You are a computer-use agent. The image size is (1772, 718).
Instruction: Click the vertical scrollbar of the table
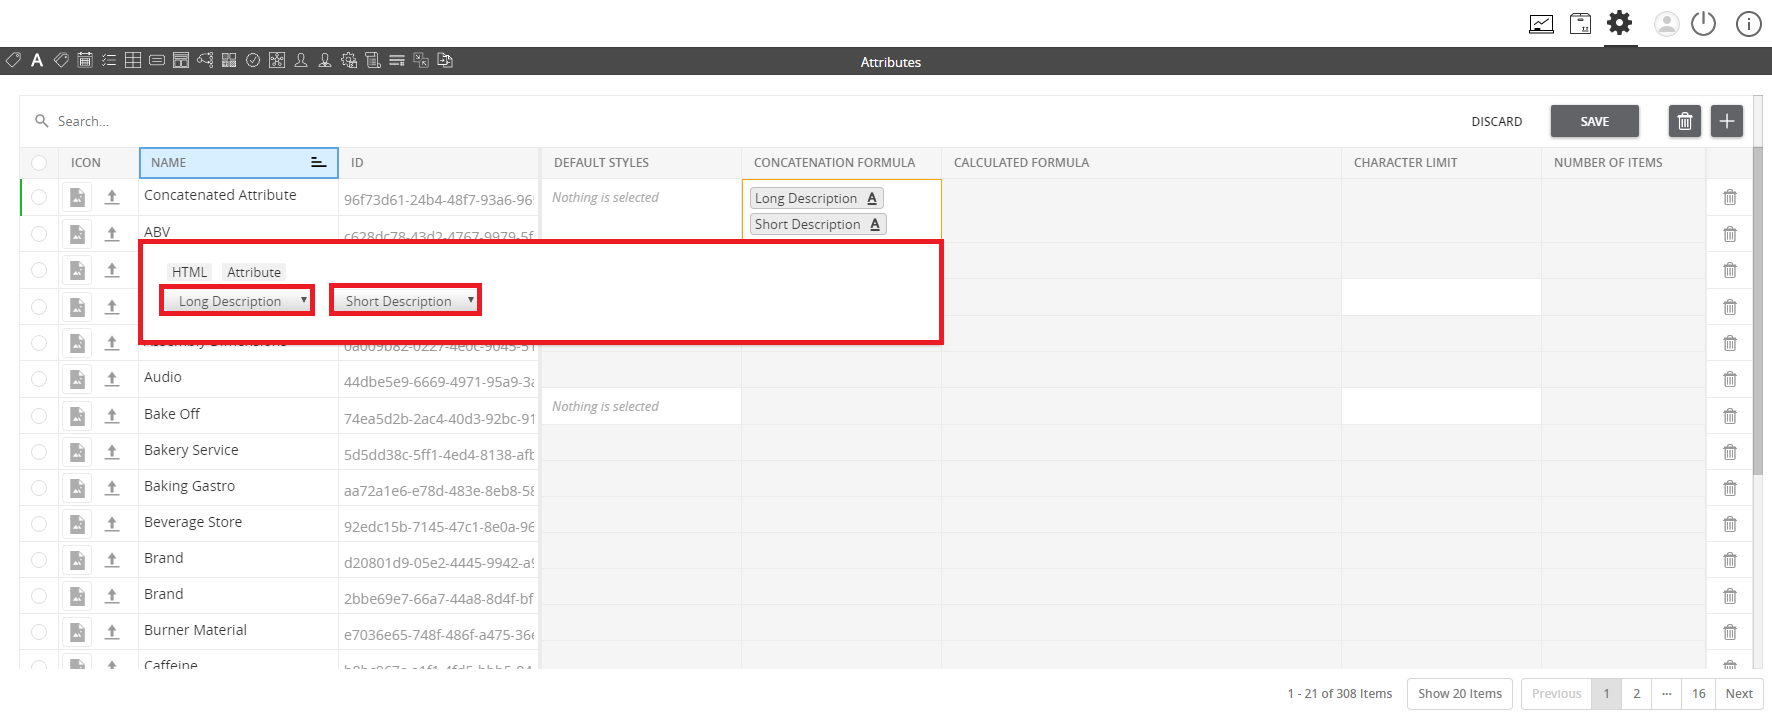(x=1757, y=310)
